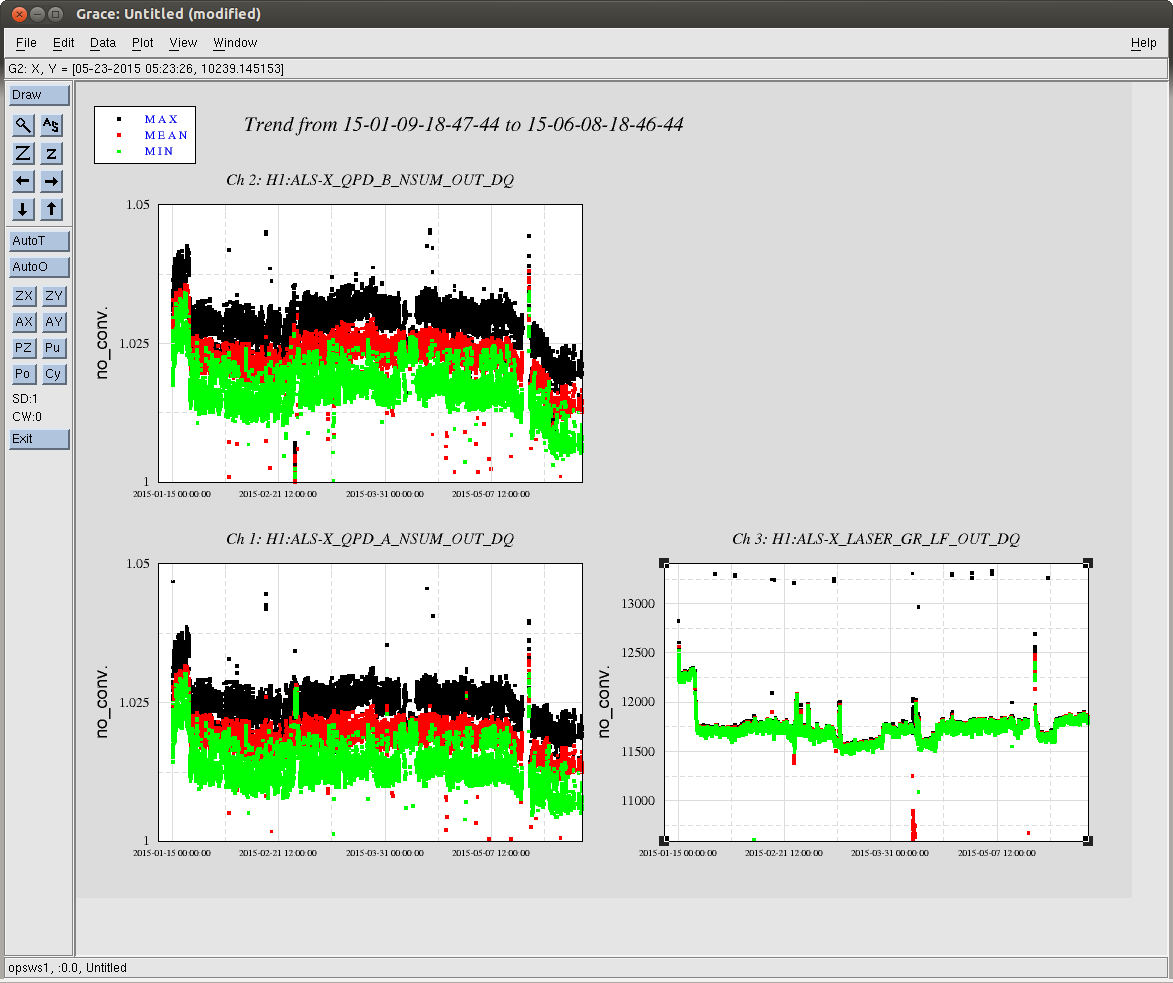This screenshot has width=1173, height=983.
Task: Click the '11500' Y-axis tick label
Action: tap(638, 752)
